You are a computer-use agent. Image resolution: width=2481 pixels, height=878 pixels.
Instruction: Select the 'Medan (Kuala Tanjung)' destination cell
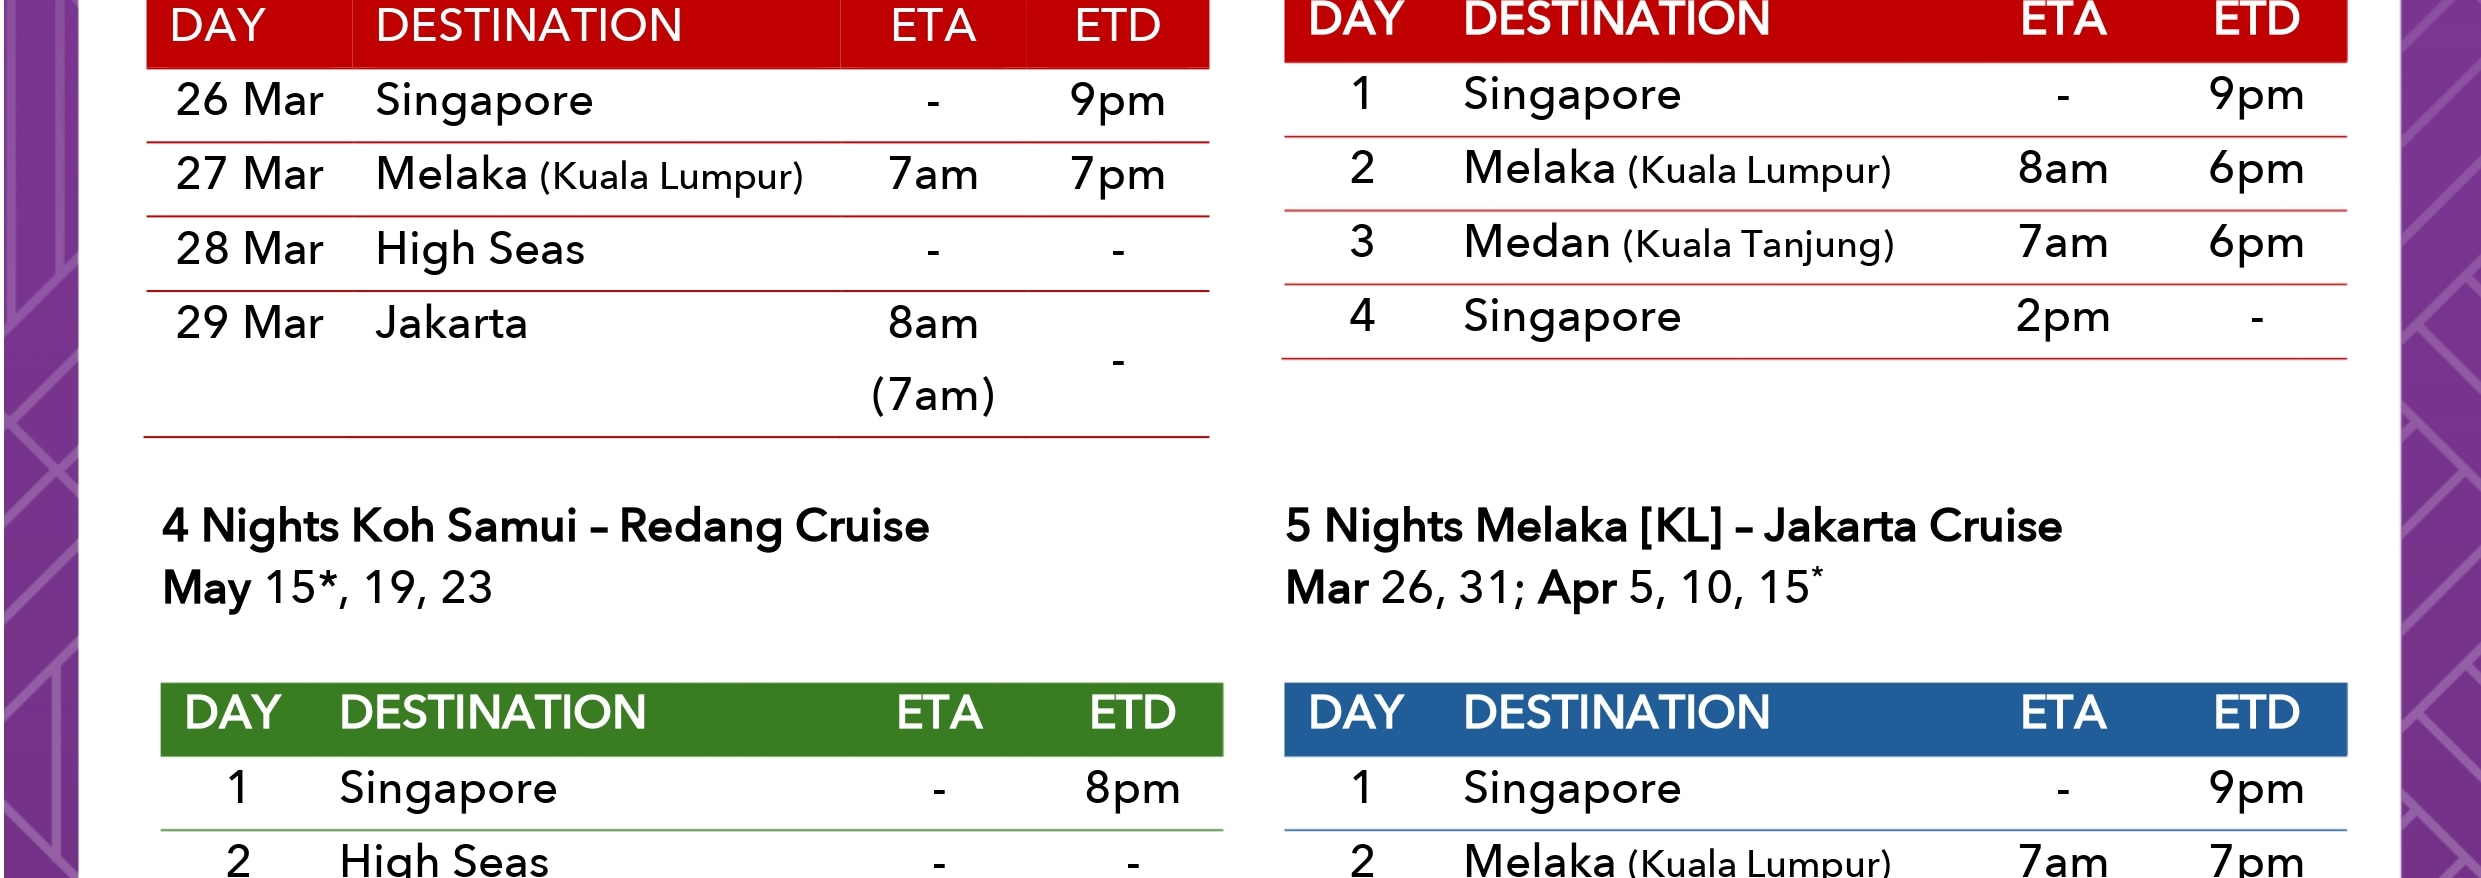1679,243
